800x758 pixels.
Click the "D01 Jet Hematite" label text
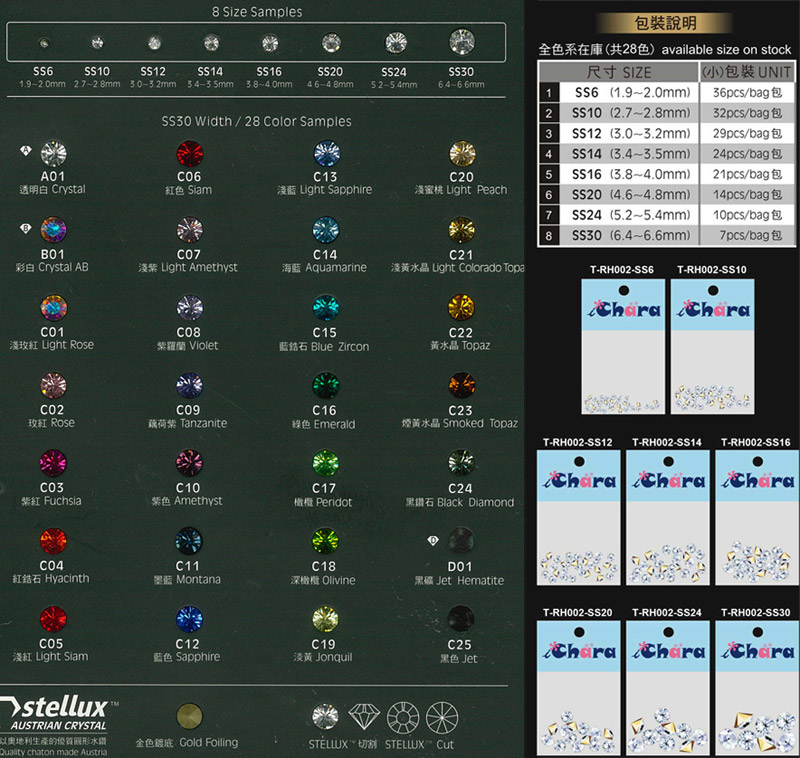(x=459, y=573)
